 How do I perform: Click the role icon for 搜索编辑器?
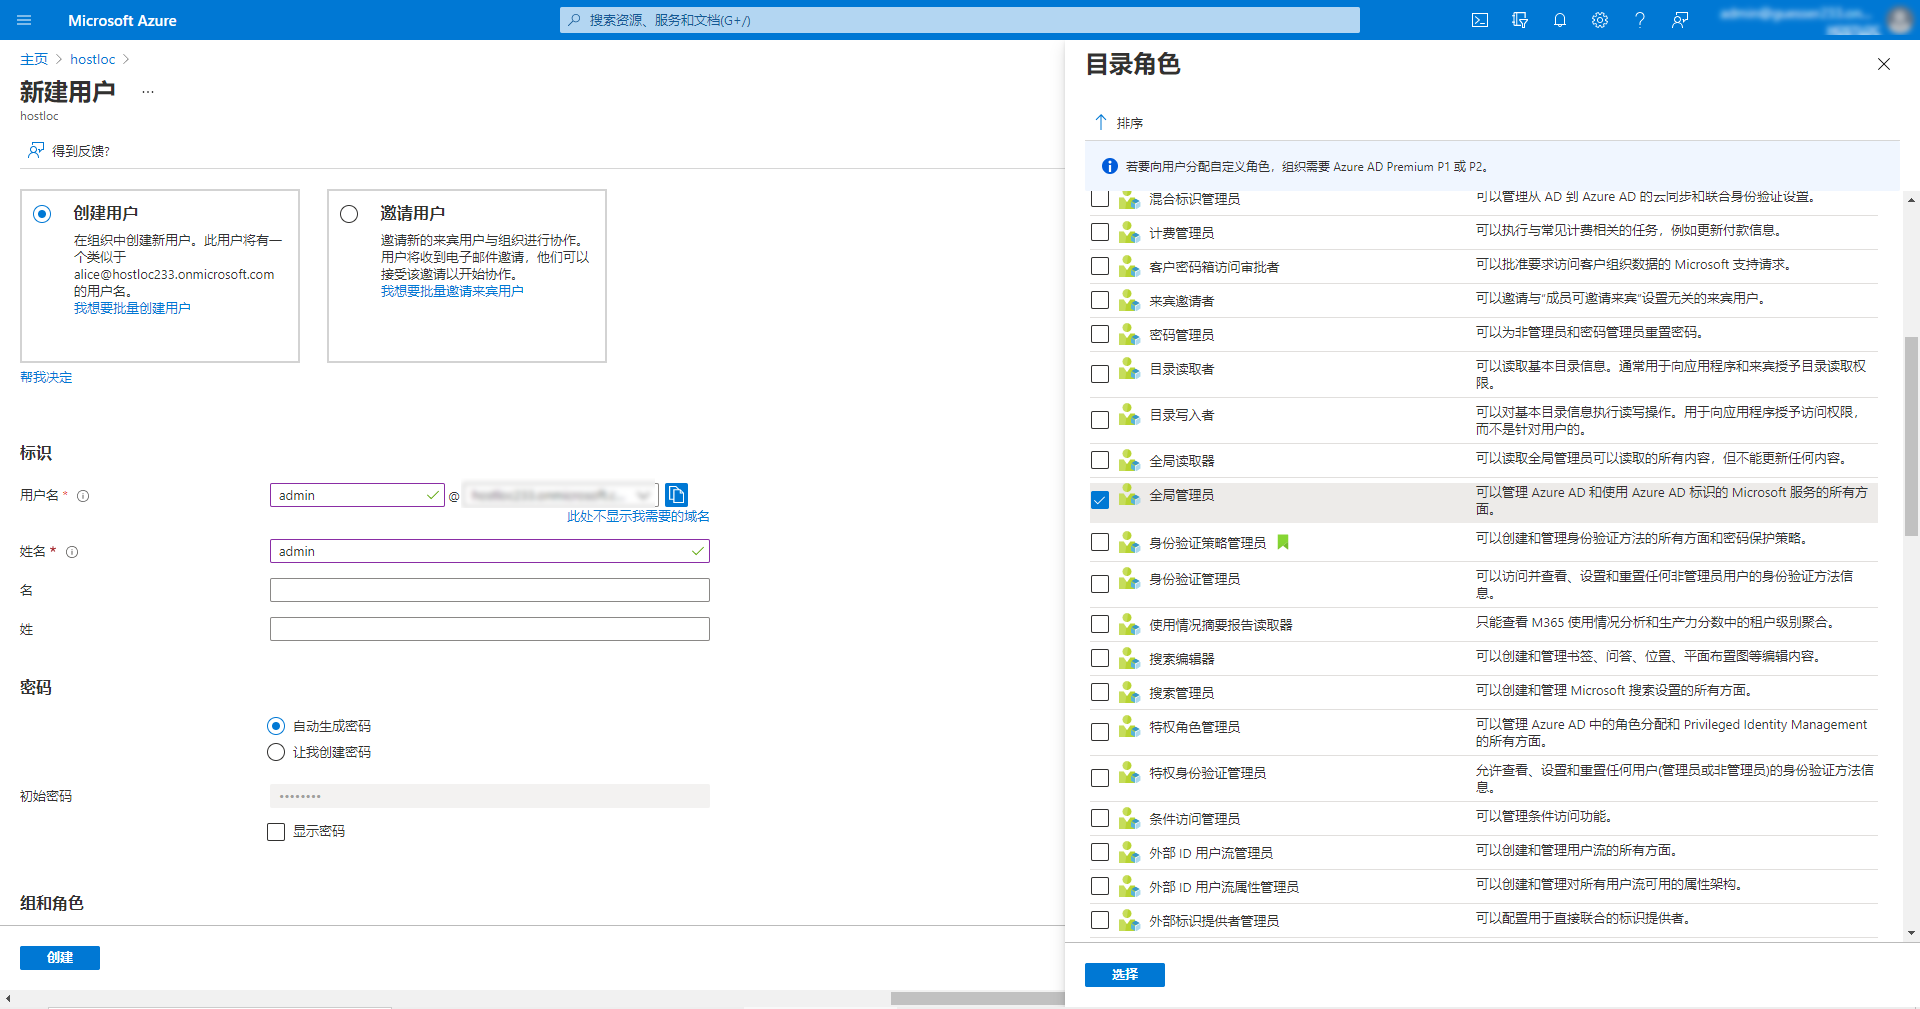(1129, 659)
